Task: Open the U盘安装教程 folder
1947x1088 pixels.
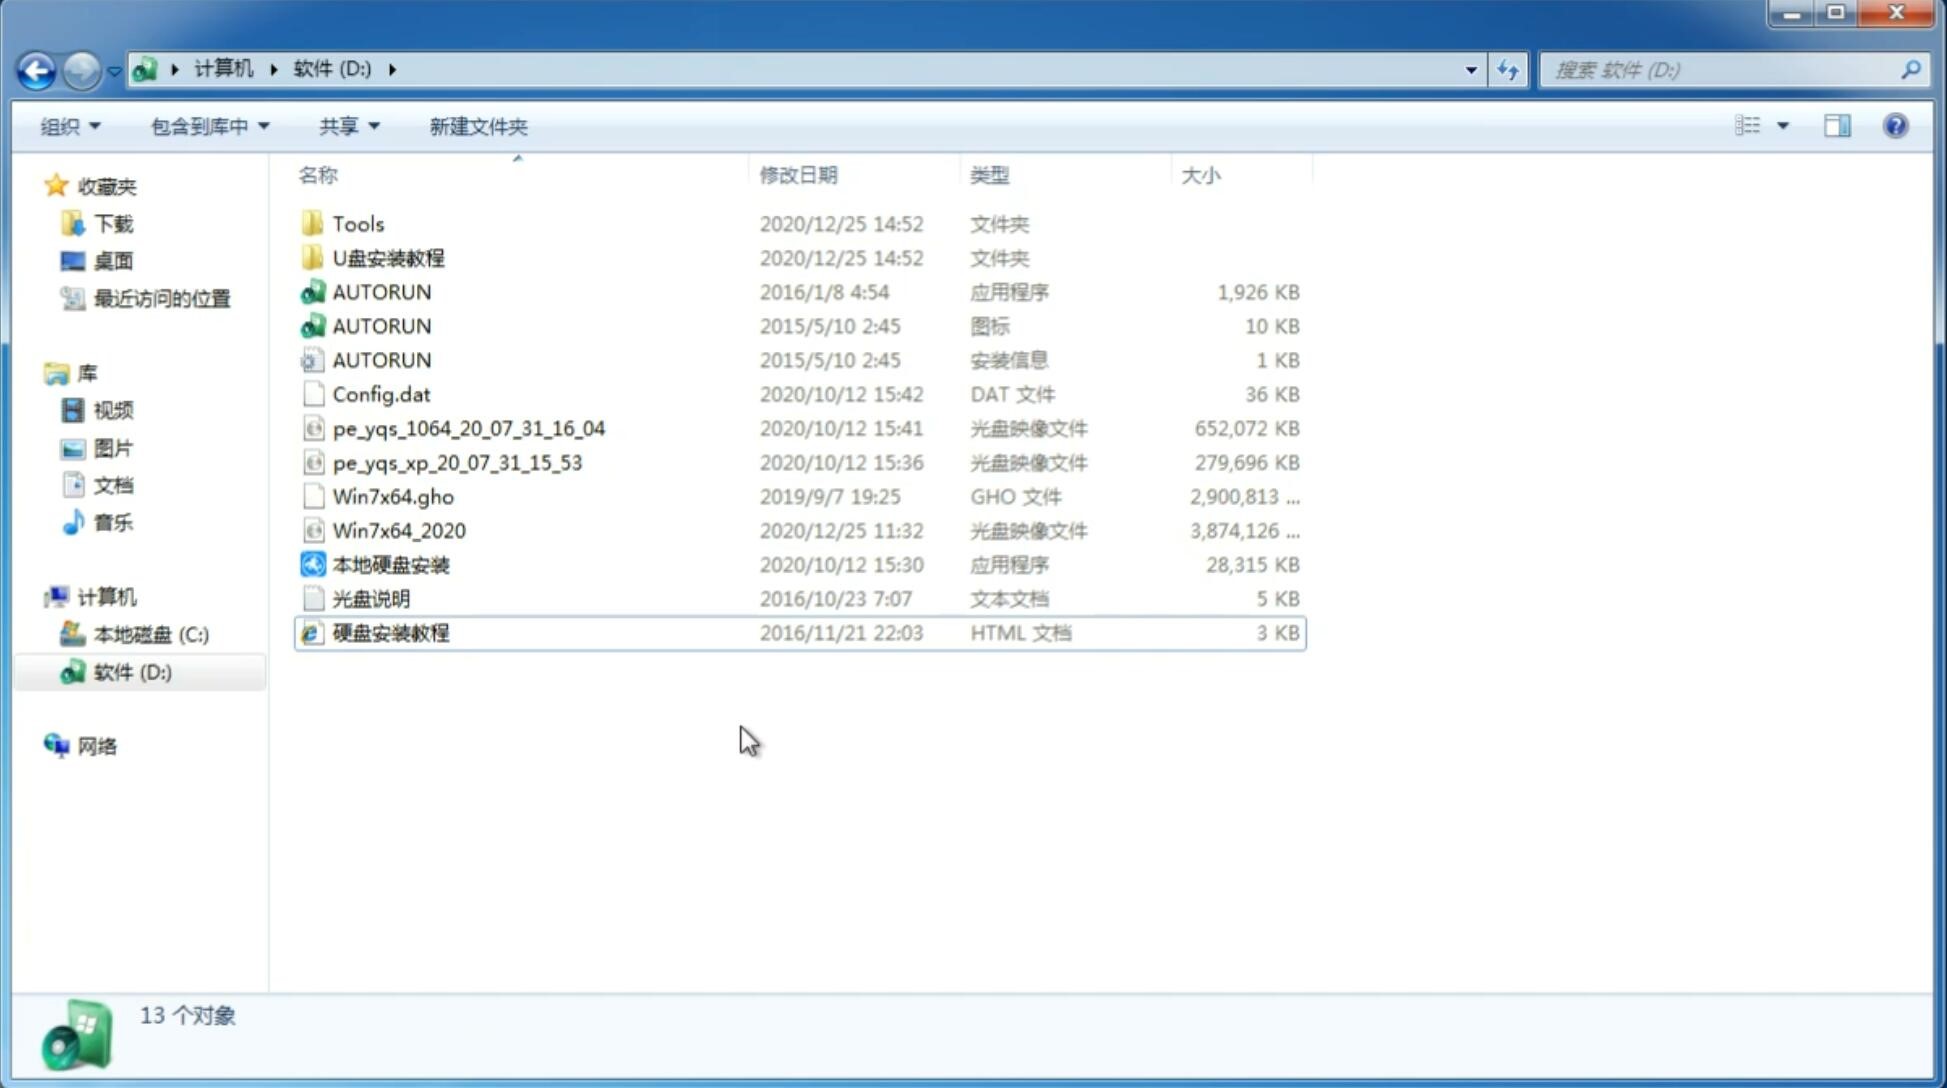Action: pyautogui.click(x=389, y=258)
